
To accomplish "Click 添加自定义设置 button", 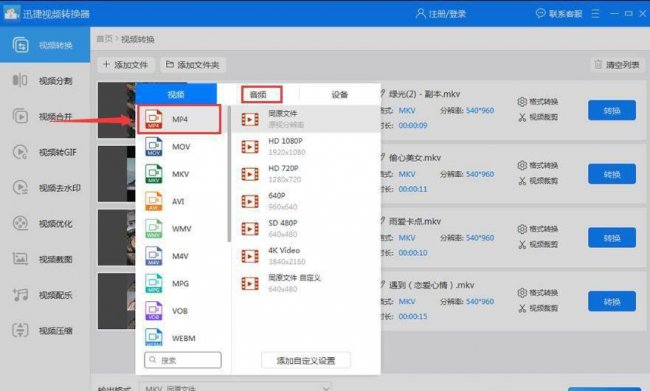I will [306, 360].
